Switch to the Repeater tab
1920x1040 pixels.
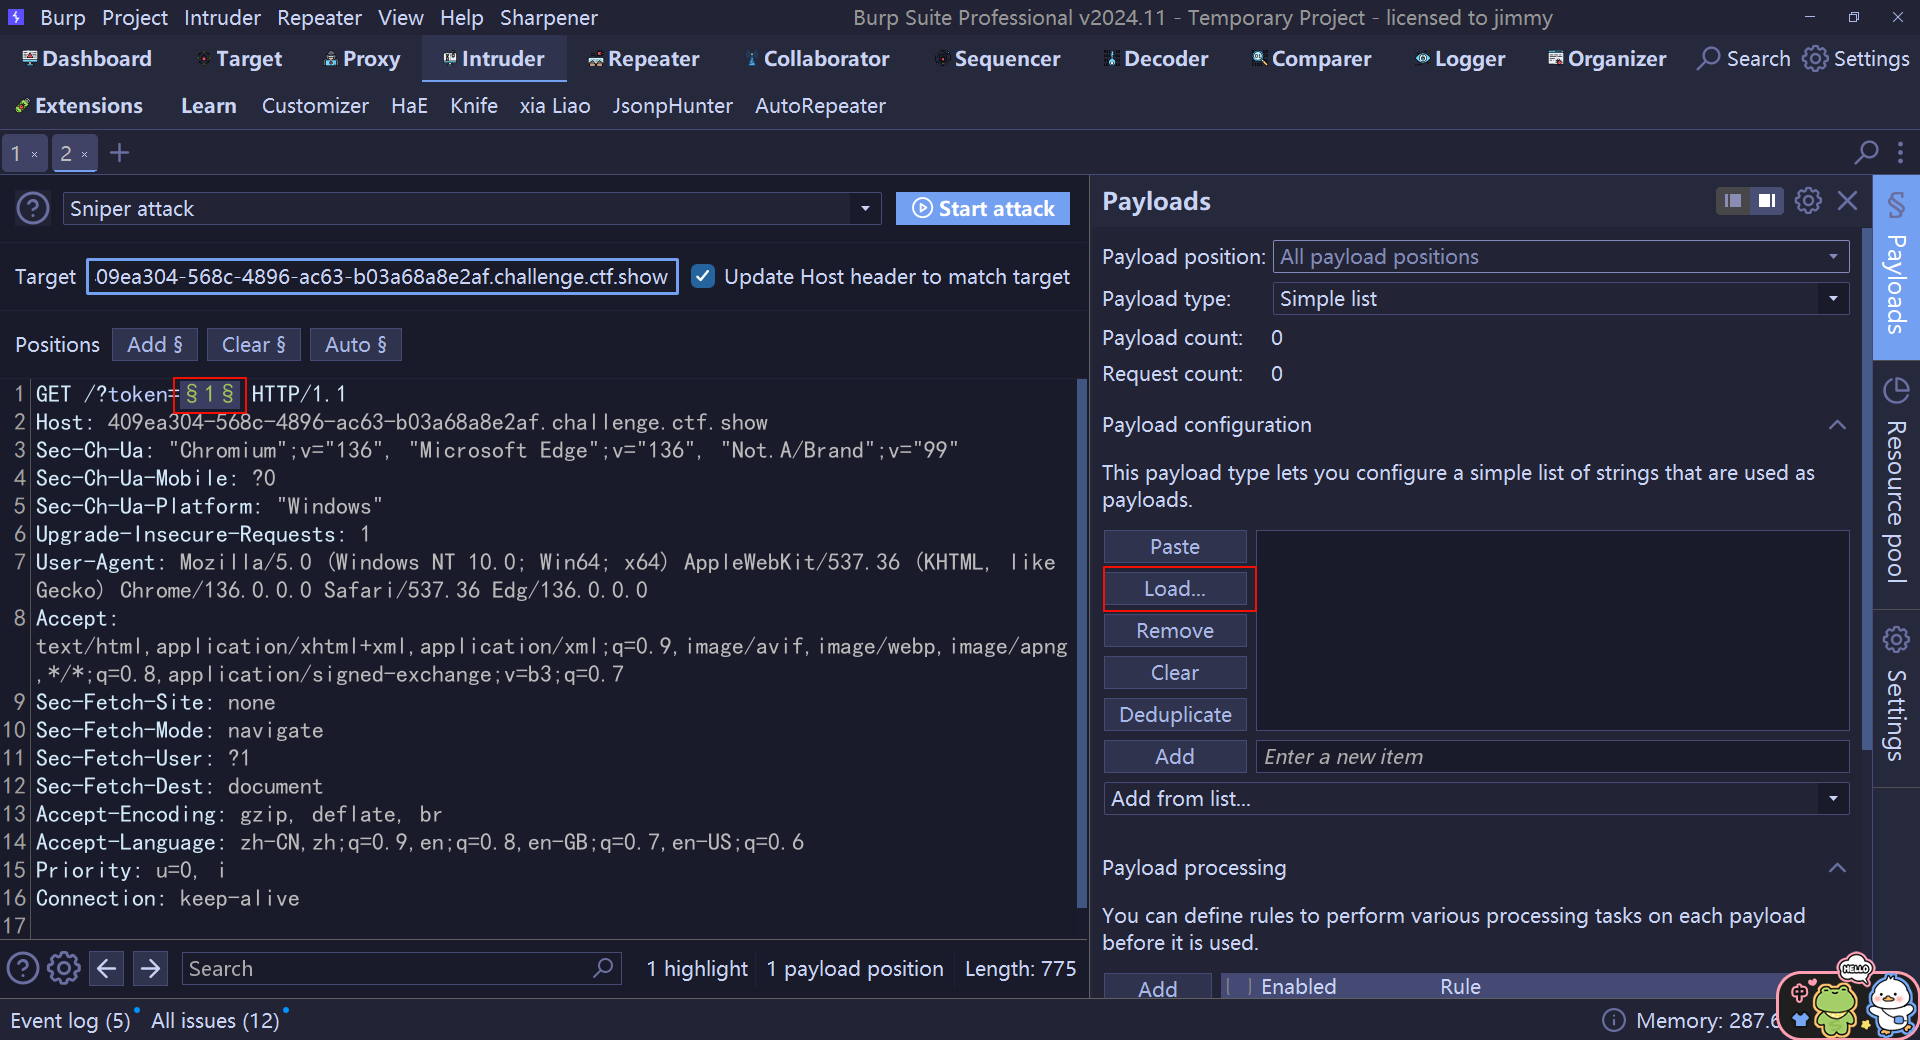click(644, 59)
